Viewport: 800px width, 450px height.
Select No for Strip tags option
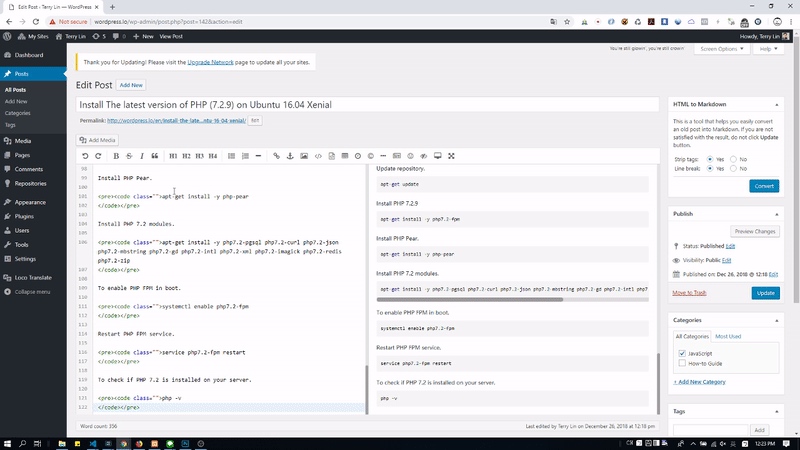point(734,159)
